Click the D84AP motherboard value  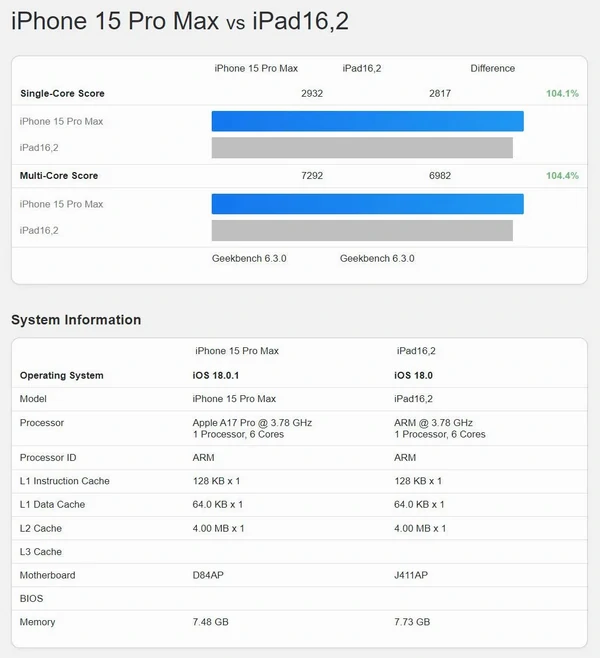coord(210,575)
